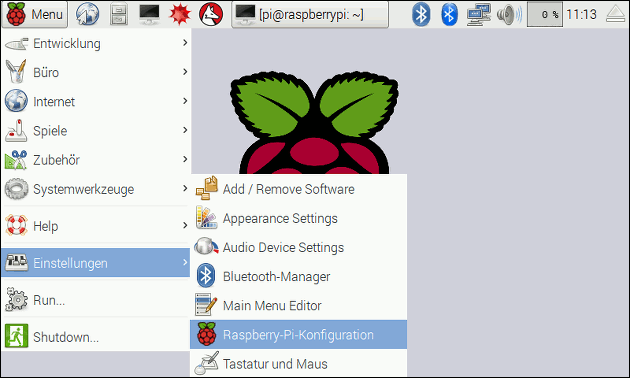The height and width of the screenshot is (378, 630).
Task: Open Raspberry-Pi-Konfiguration
Action: (x=299, y=334)
